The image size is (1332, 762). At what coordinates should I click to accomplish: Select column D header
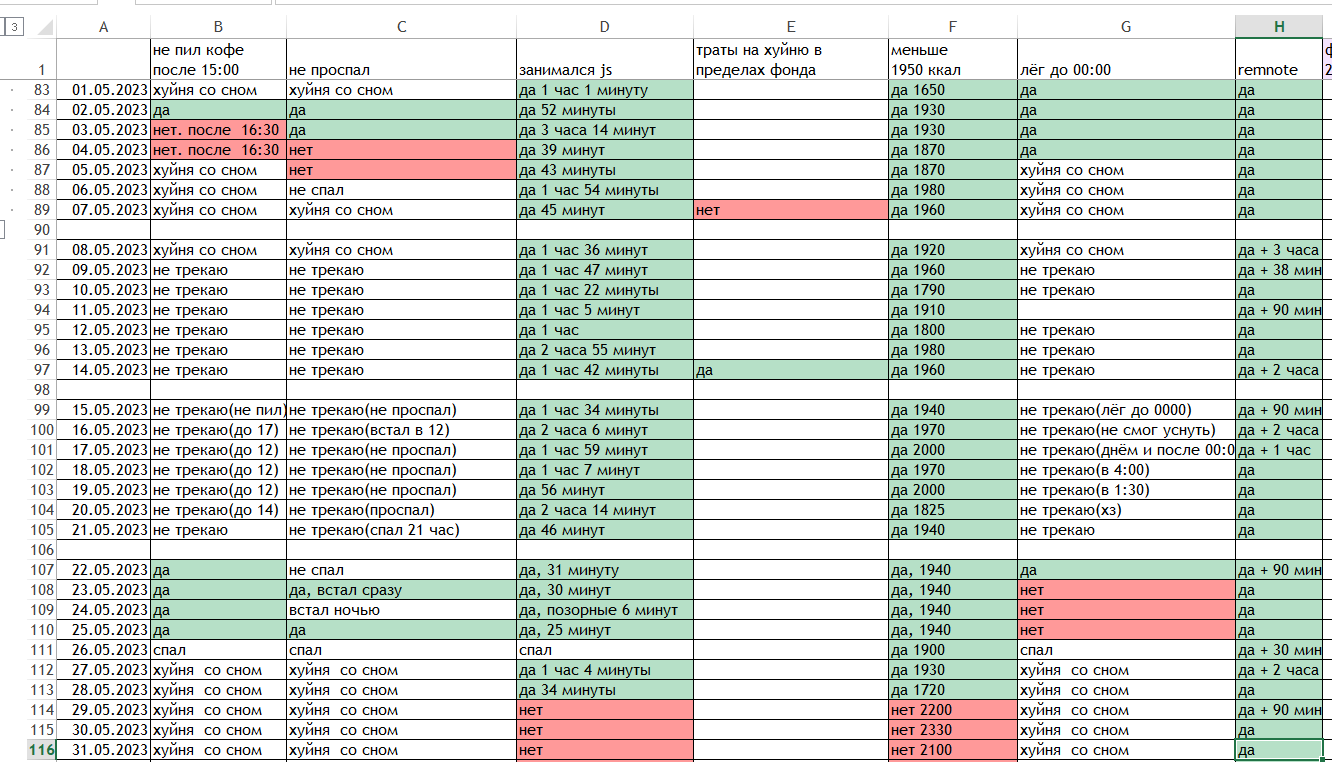pyautogui.click(x=604, y=27)
